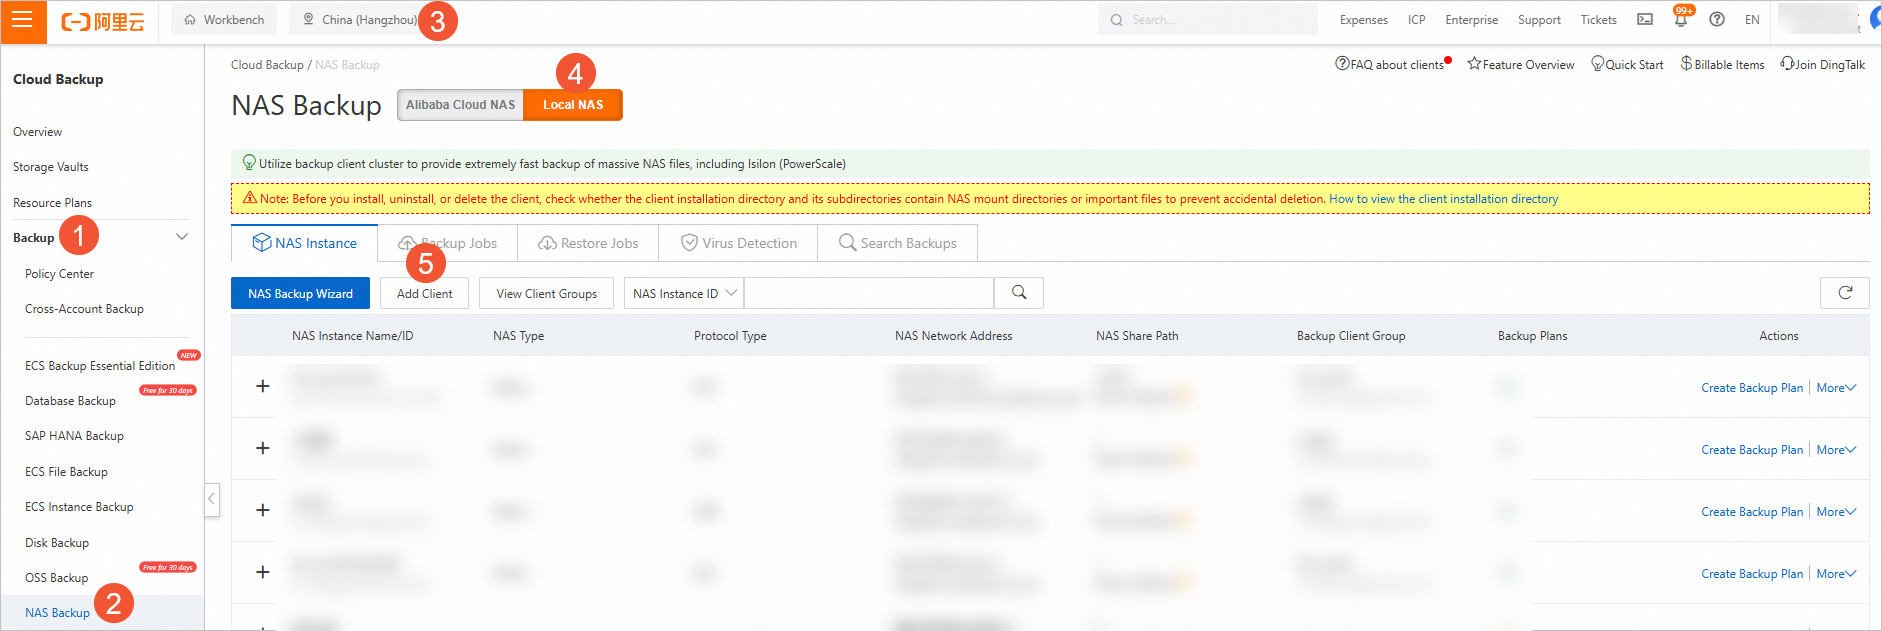
Task: Open the Tickets menu
Action: coord(1598,20)
